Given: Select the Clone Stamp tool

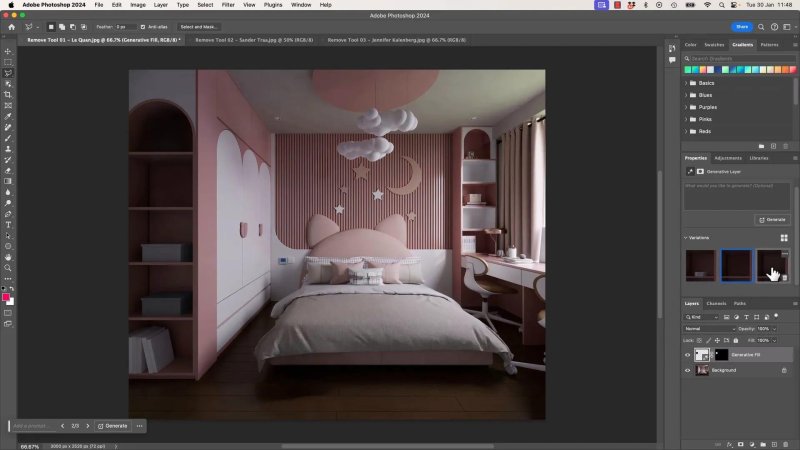Looking at the screenshot, I should pyautogui.click(x=8, y=149).
